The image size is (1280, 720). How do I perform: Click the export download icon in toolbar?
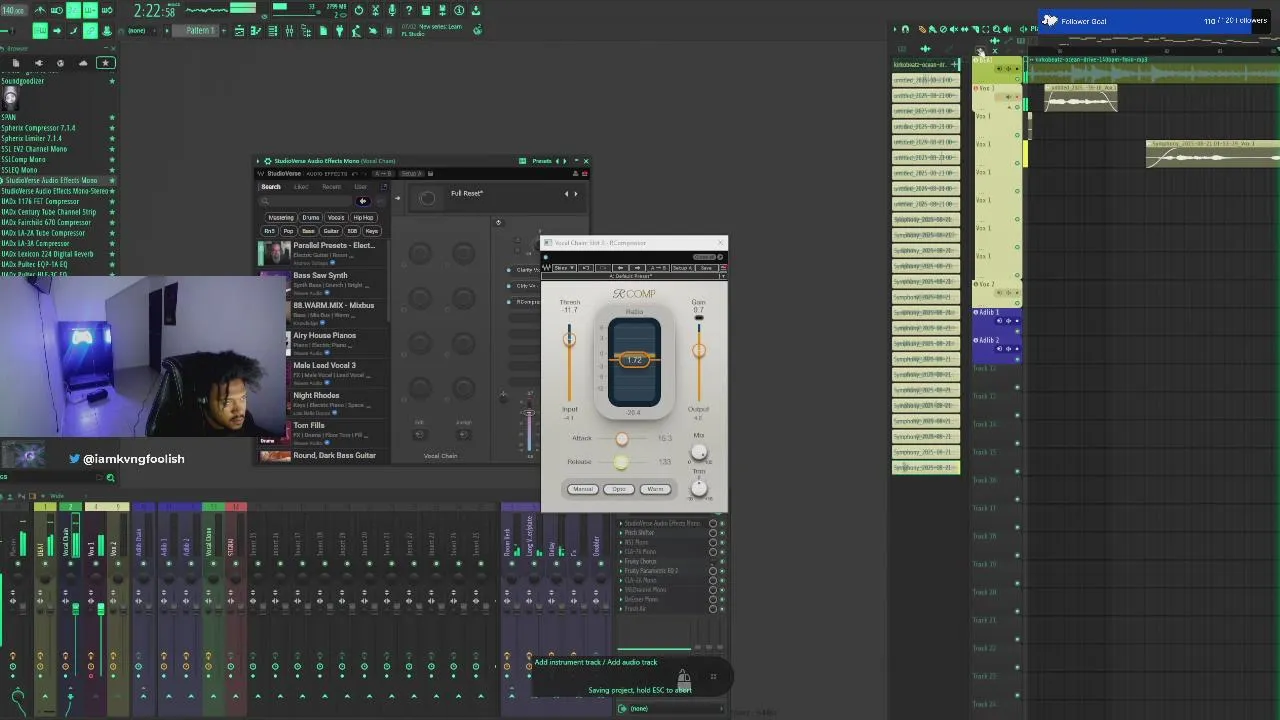pos(475,10)
